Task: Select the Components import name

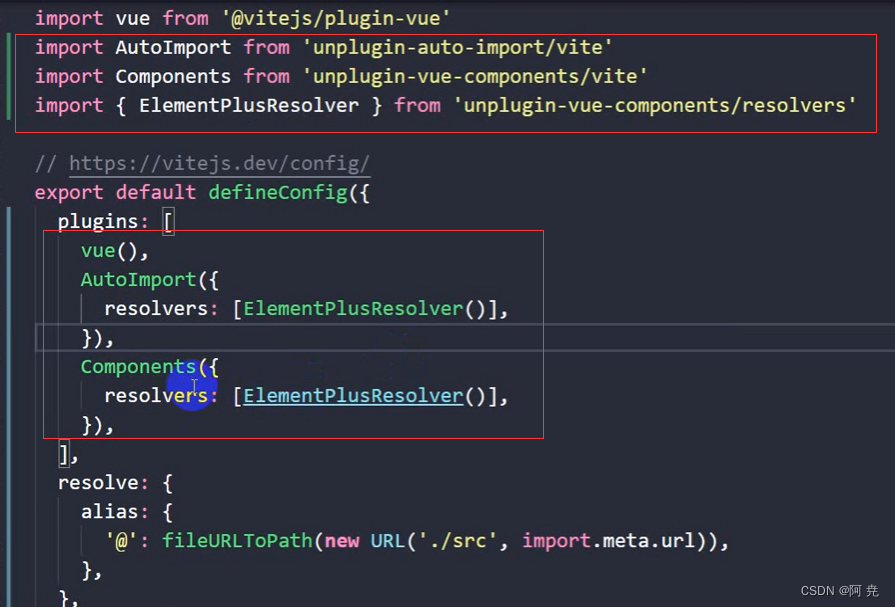Action: tap(172, 76)
